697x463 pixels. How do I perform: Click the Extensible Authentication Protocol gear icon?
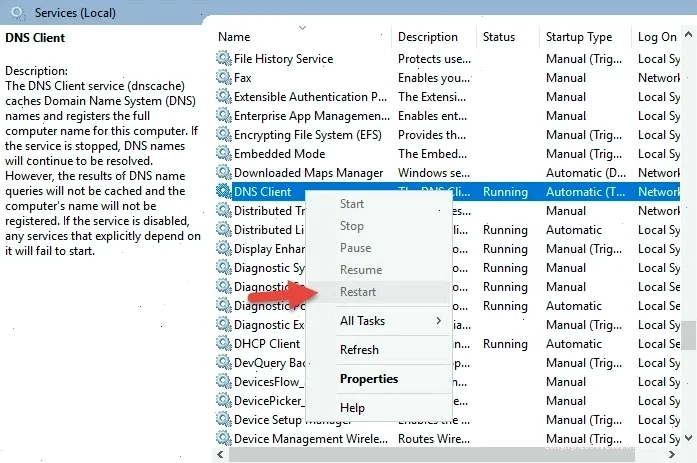click(x=224, y=96)
